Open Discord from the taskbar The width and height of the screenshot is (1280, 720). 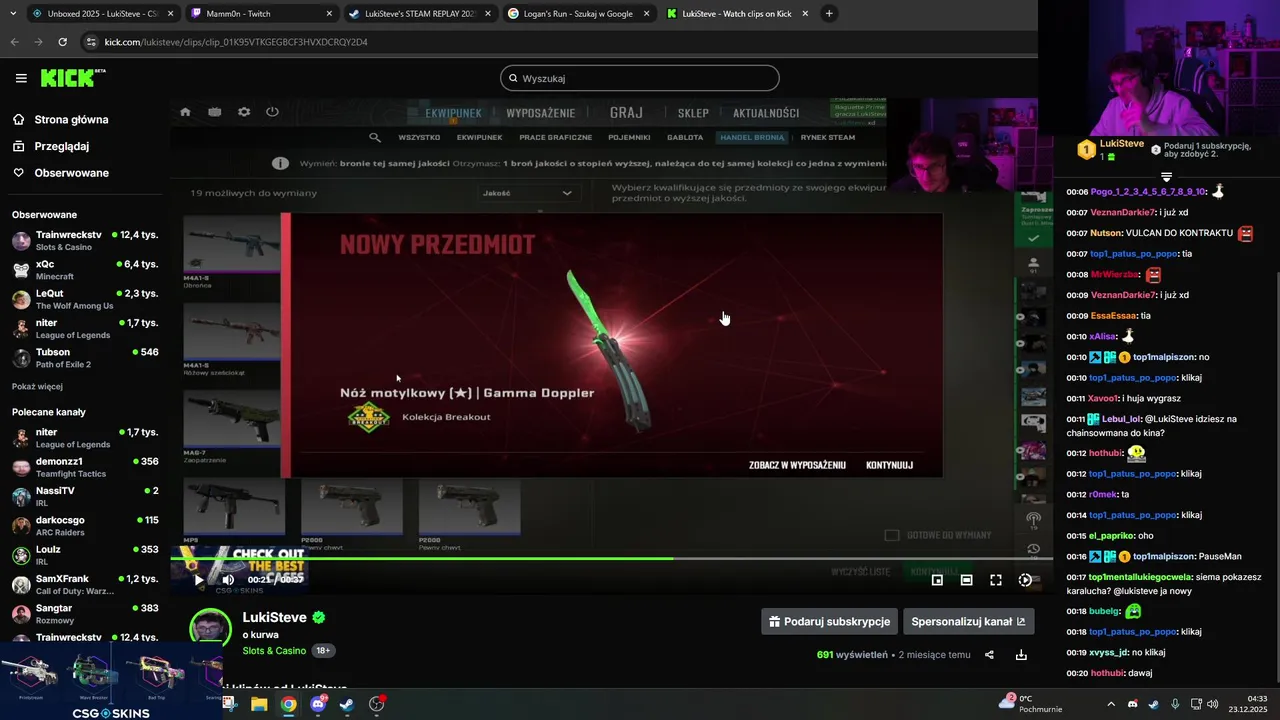[318, 704]
